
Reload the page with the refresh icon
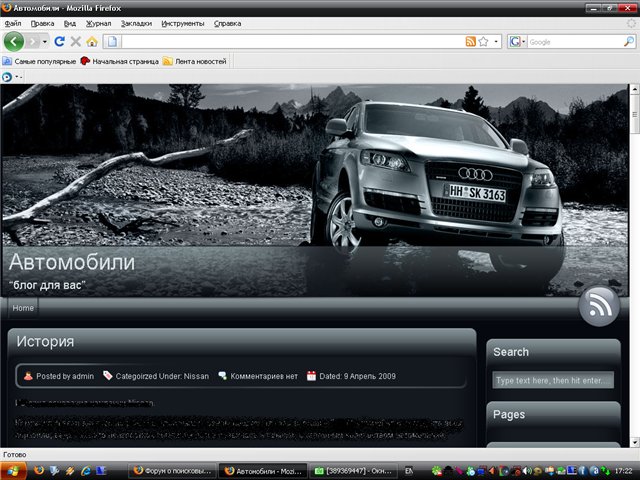click(x=59, y=41)
